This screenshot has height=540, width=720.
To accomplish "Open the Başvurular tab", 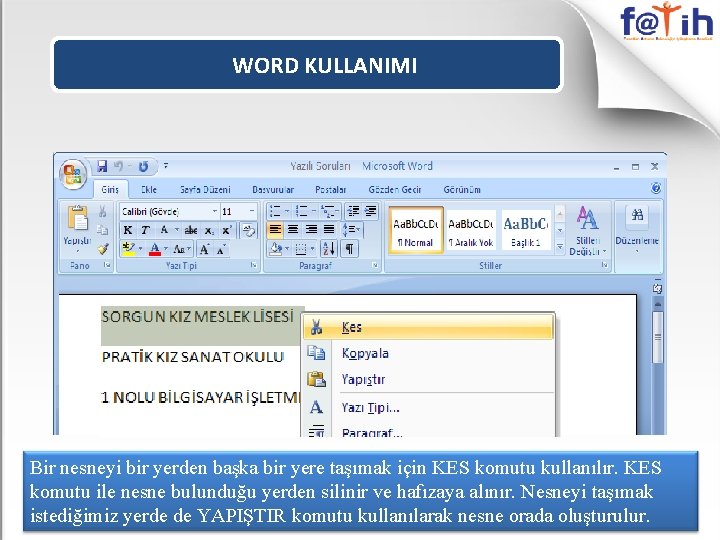I will 273,189.
